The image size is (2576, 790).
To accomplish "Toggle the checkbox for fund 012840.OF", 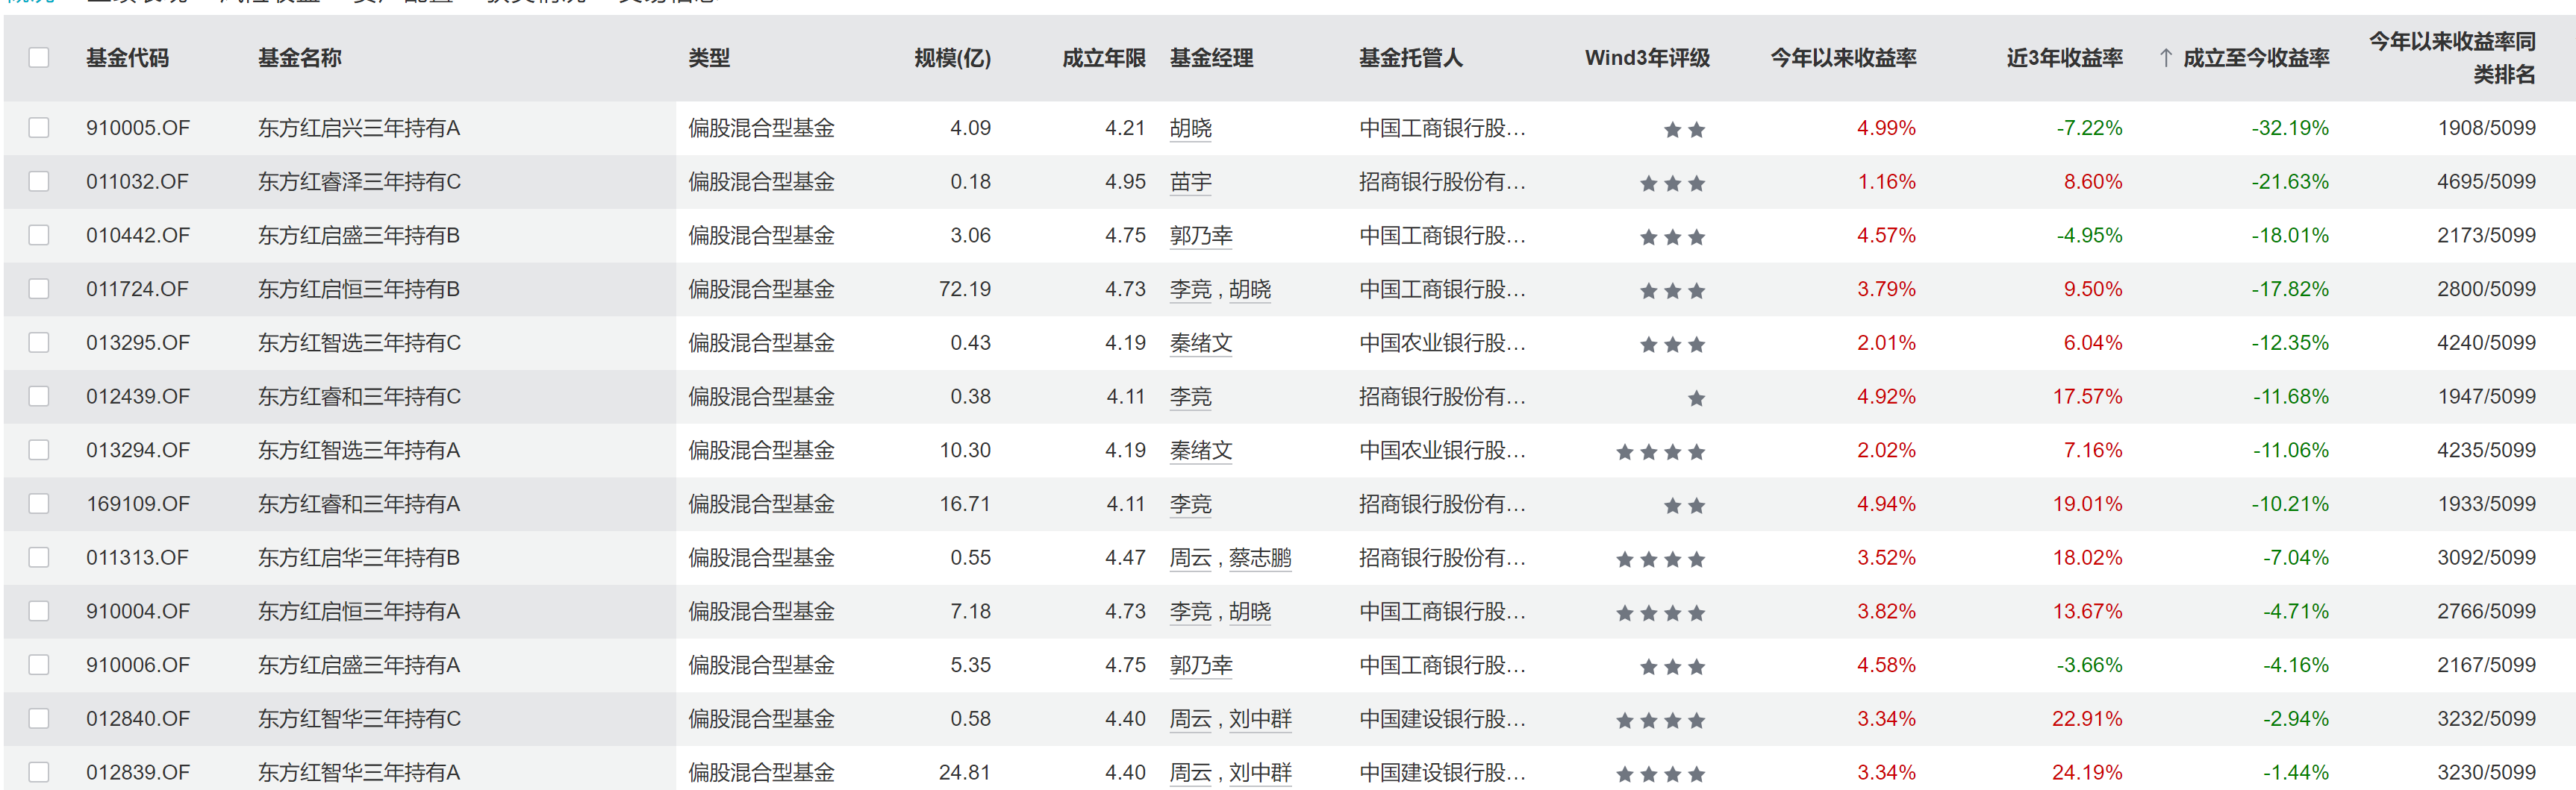I will (39, 719).
